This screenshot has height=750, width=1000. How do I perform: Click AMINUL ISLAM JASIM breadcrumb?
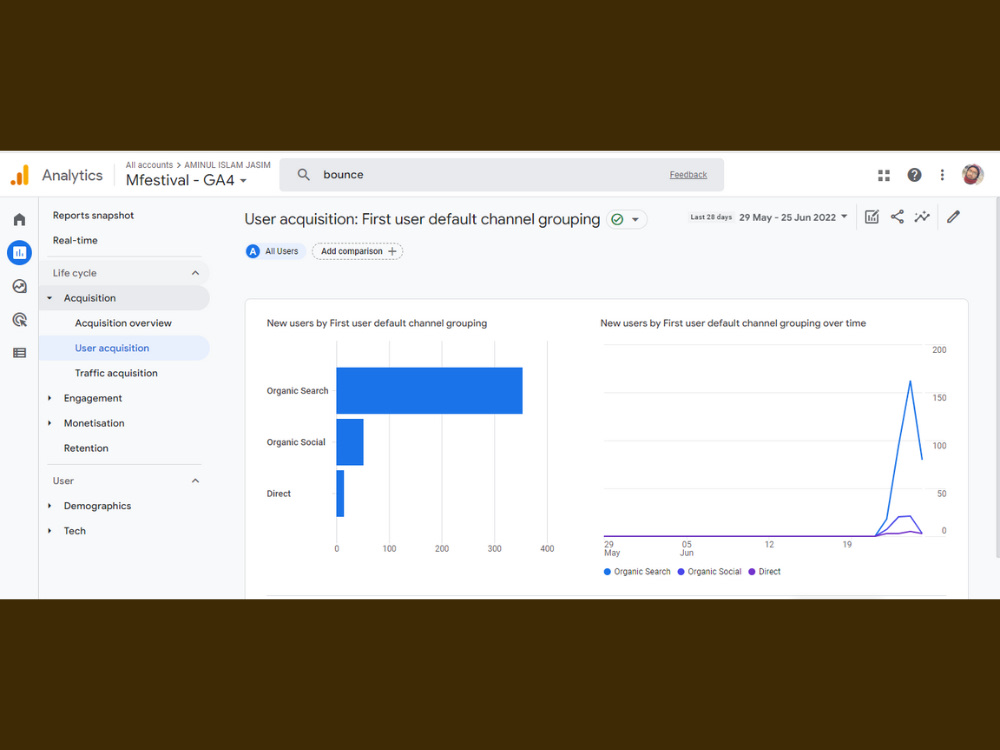(227, 165)
